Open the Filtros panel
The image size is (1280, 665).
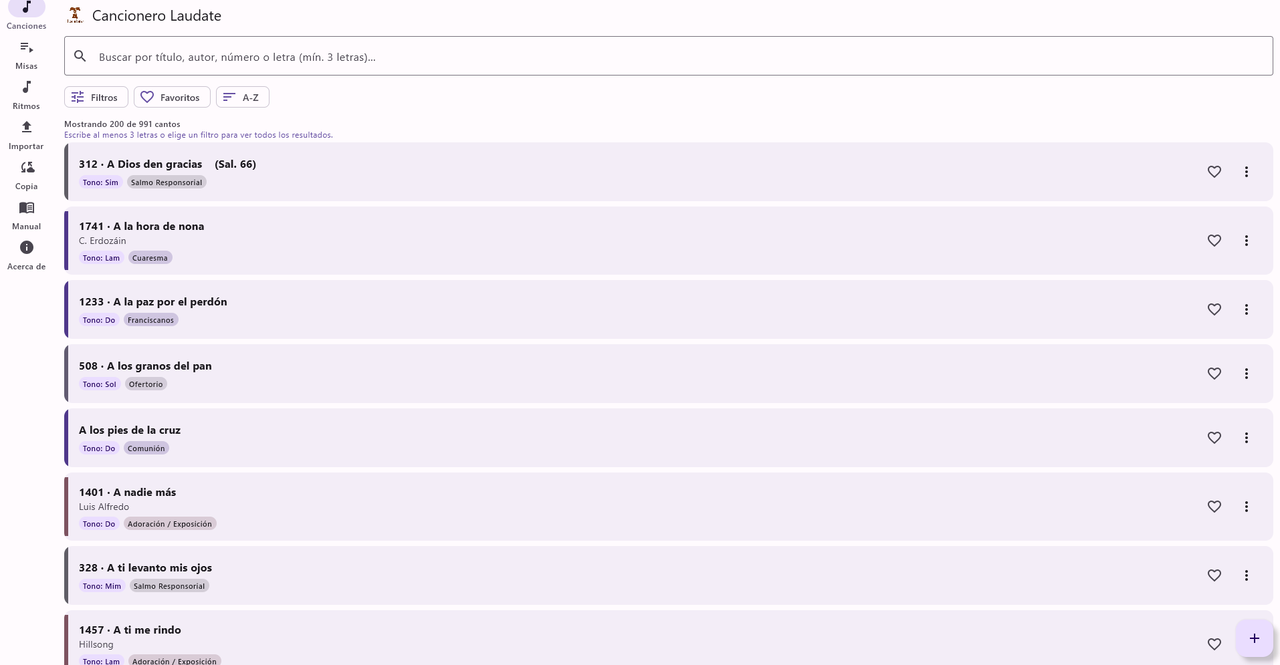tap(96, 97)
